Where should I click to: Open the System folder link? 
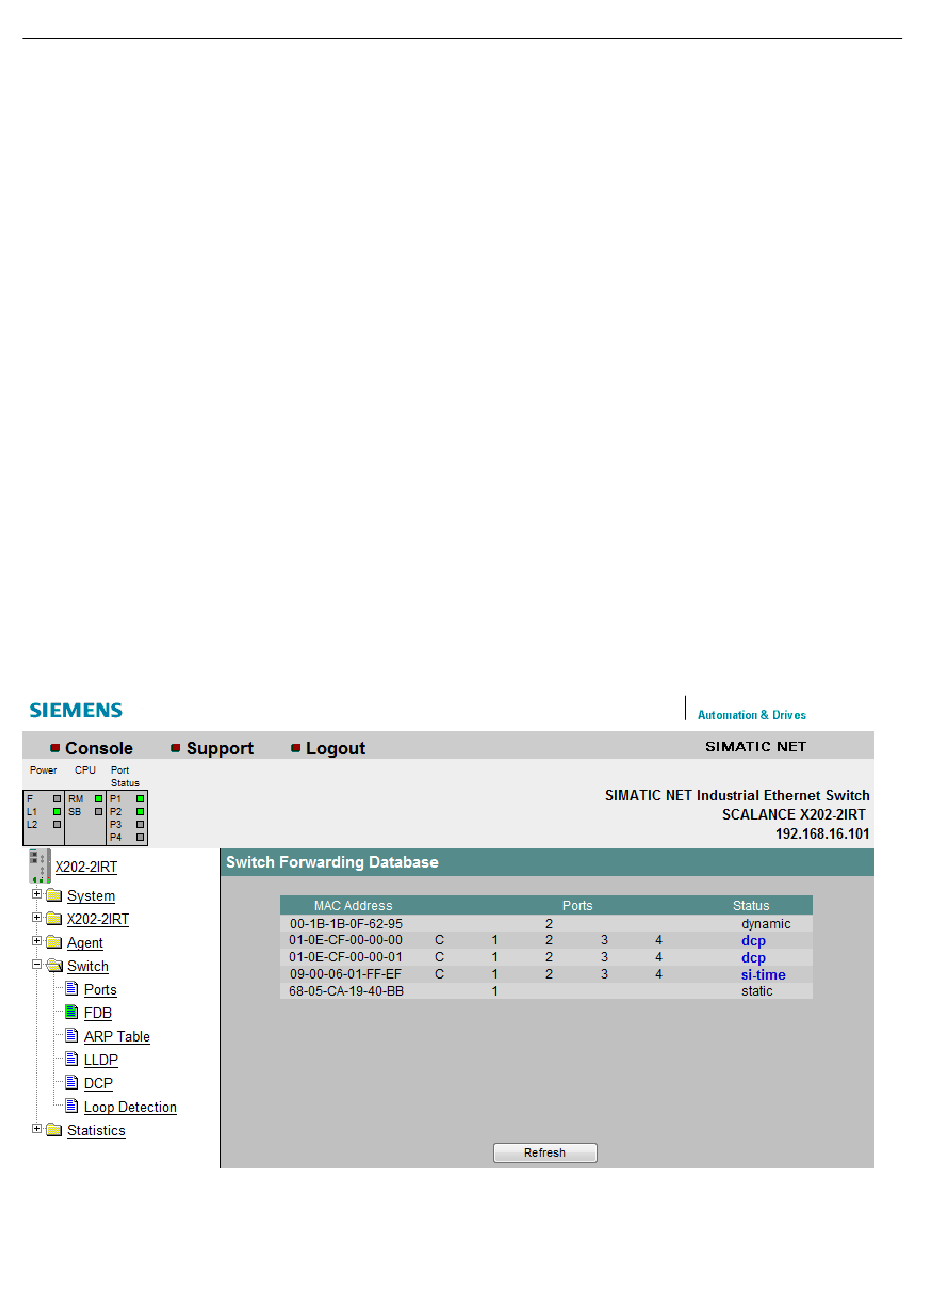[91, 896]
